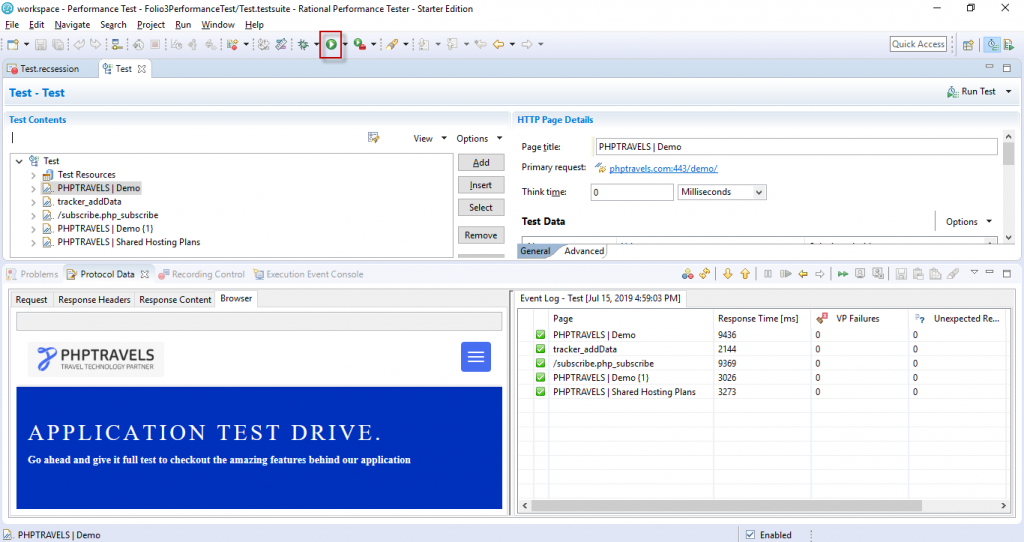This screenshot has width=1024, height=542.
Task: Click the New toolbar icon
Action: 12,44
